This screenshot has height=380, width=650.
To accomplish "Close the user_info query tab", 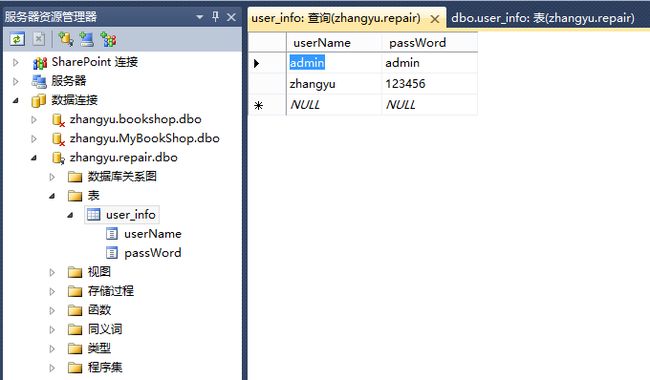I will pos(434,19).
